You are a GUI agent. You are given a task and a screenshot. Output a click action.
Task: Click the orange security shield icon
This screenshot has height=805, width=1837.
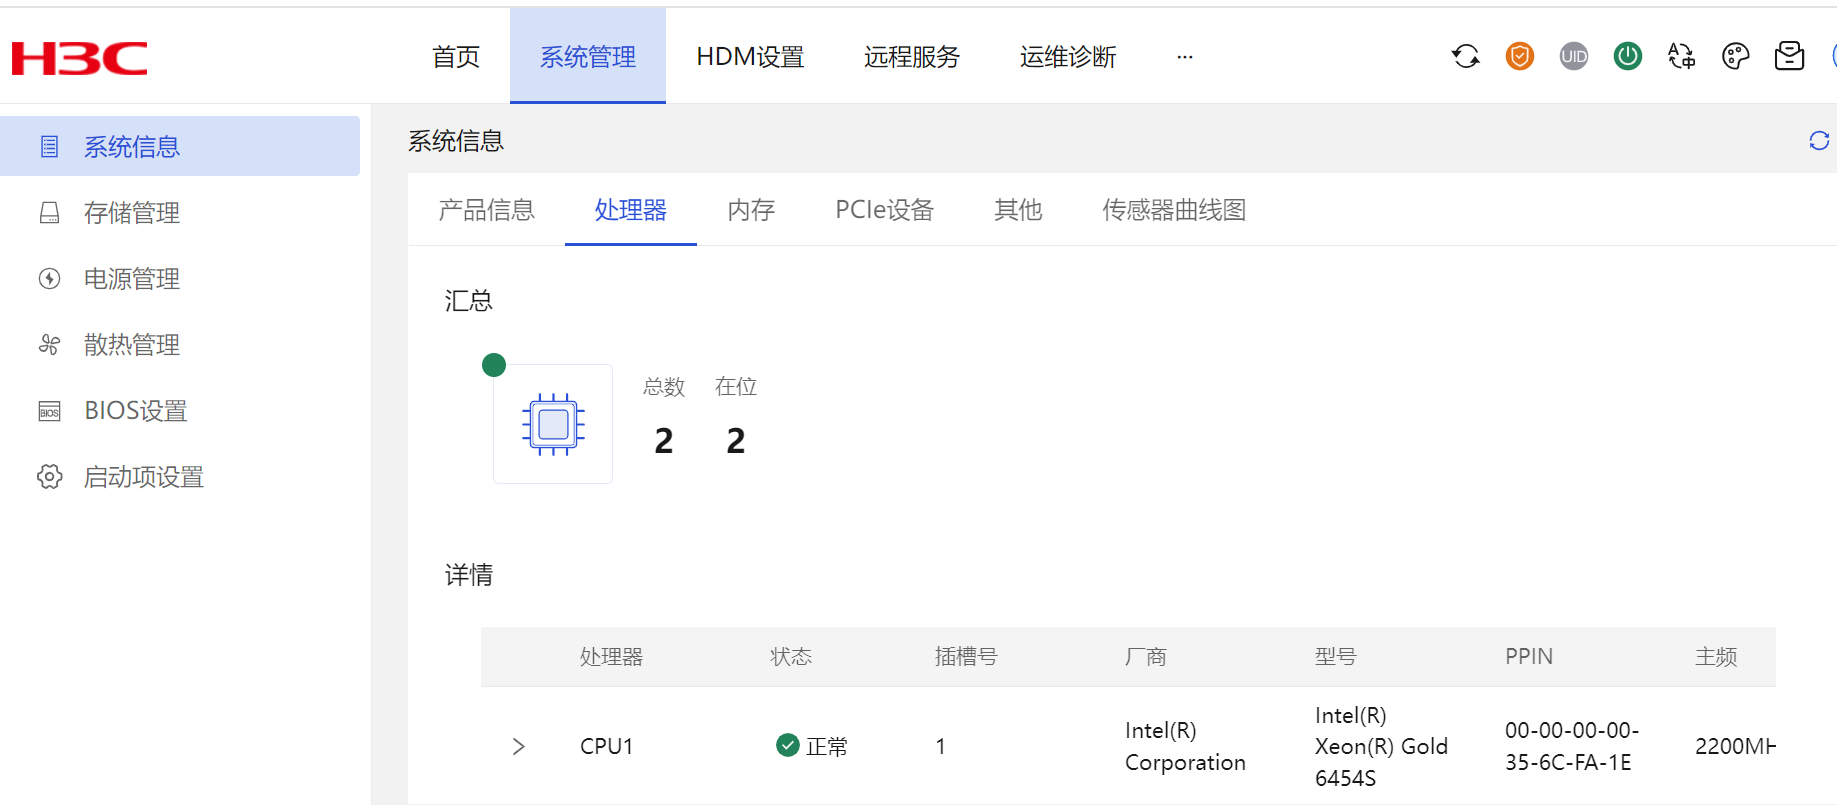tap(1520, 57)
